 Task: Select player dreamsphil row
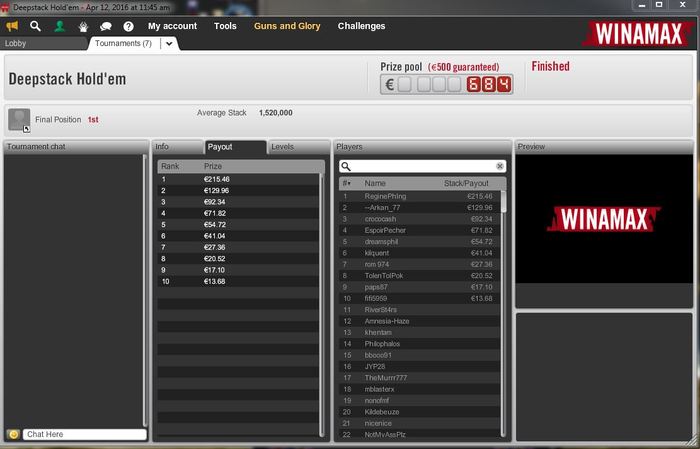tap(420, 242)
